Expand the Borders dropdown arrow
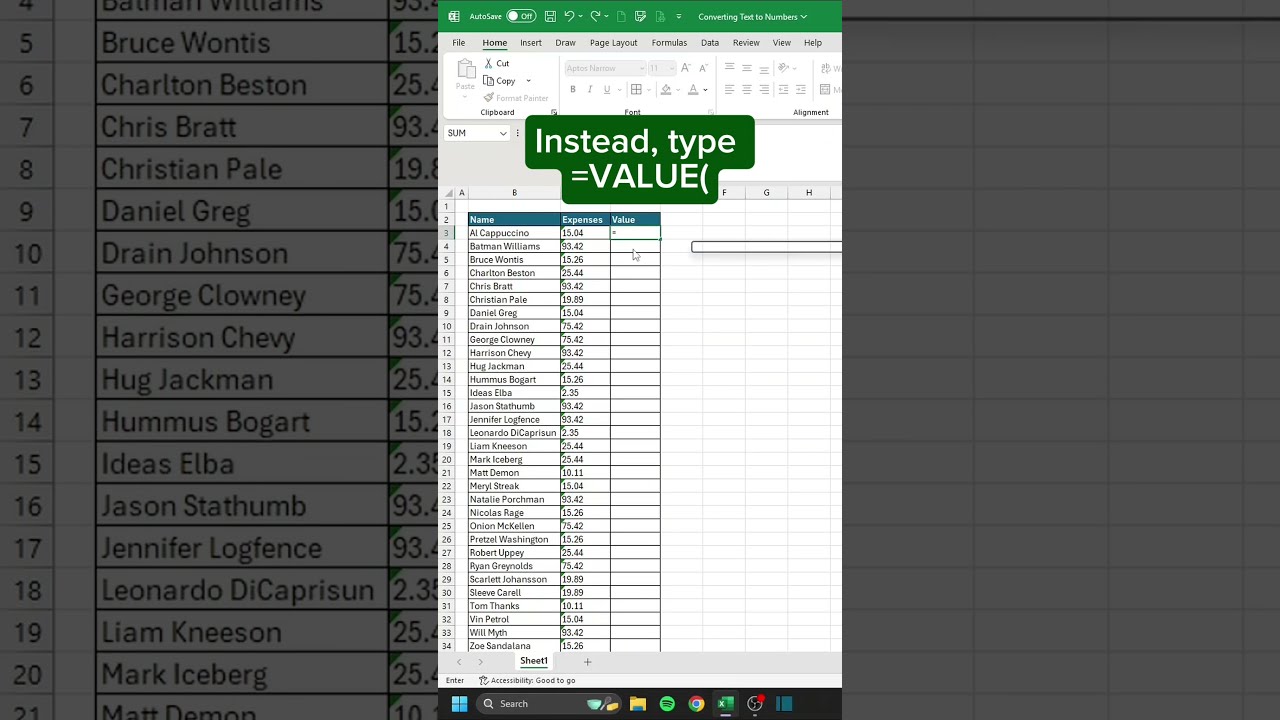The image size is (1280, 720). point(648,89)
